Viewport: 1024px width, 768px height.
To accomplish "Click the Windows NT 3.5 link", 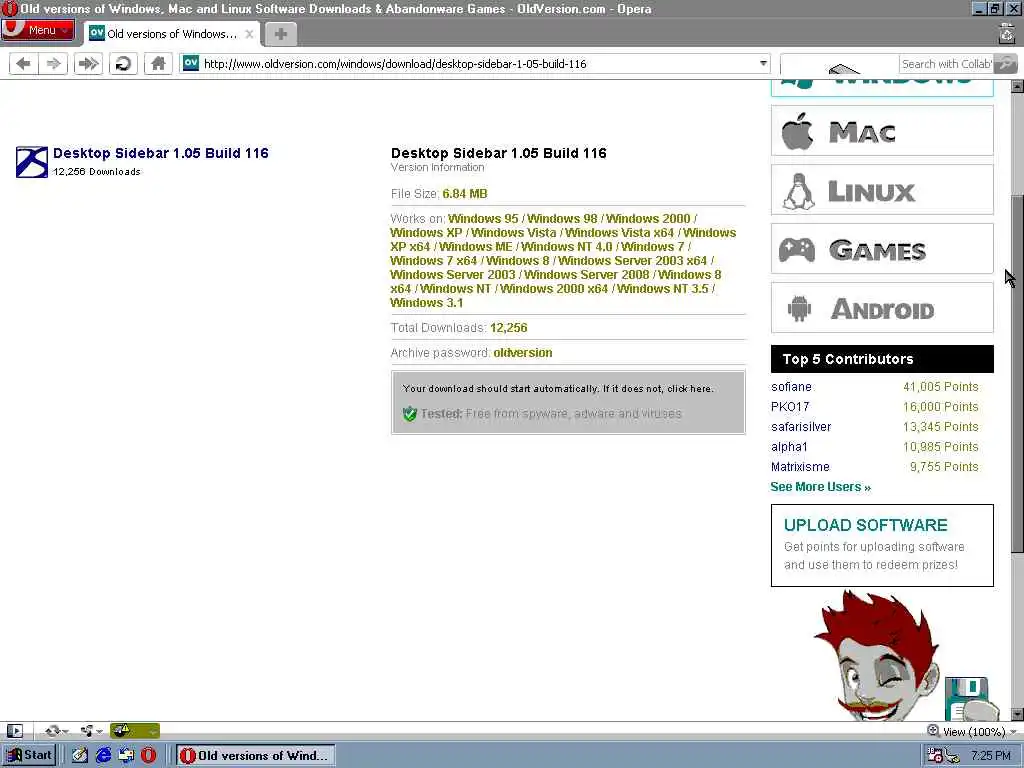I will [x=662, y=289].
